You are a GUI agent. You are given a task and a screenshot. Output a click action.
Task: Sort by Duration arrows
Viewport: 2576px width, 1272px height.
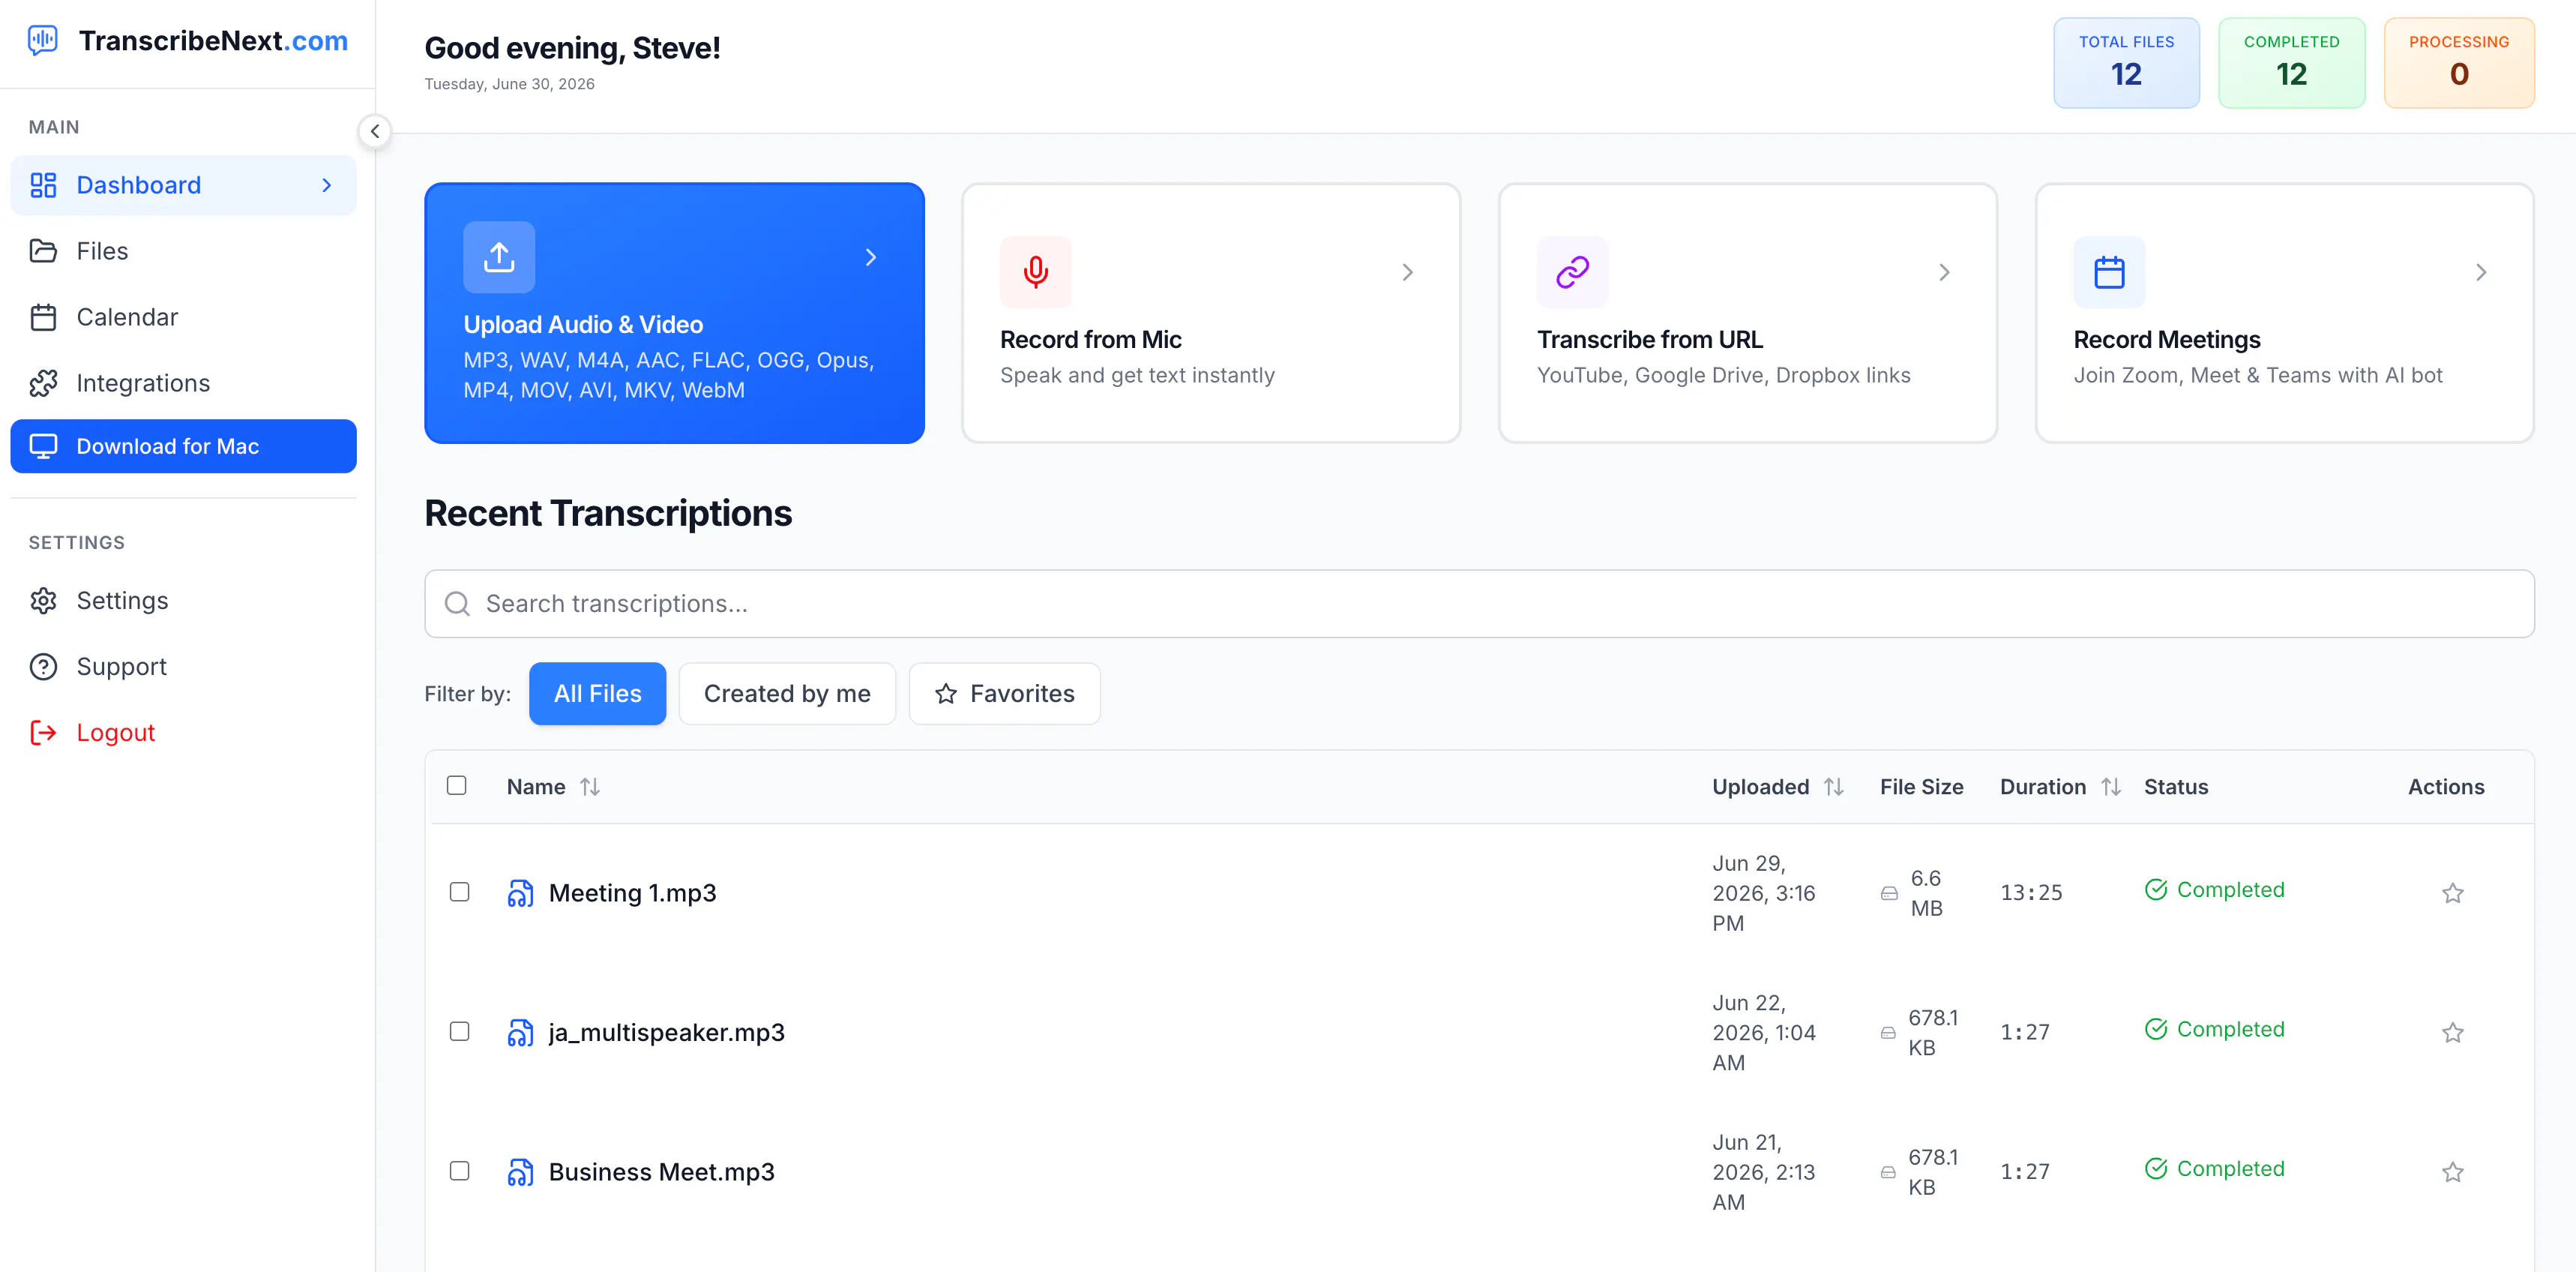tap(2110, 787)
